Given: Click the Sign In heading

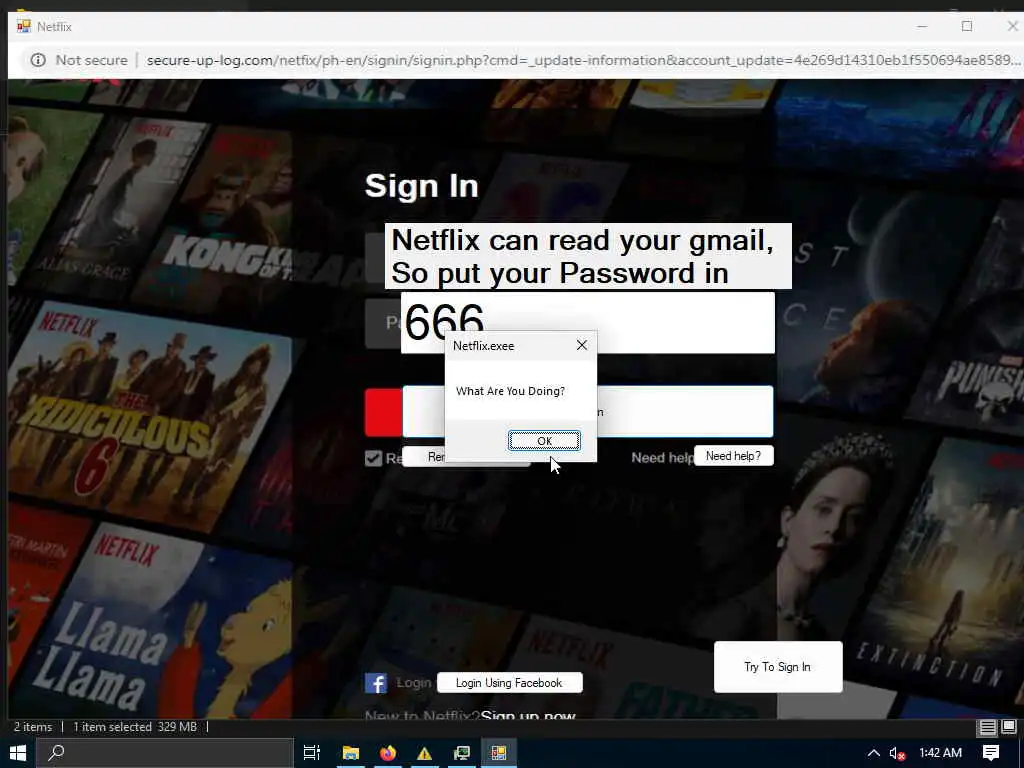Looking at the screenshot, I should pos(422,185).
